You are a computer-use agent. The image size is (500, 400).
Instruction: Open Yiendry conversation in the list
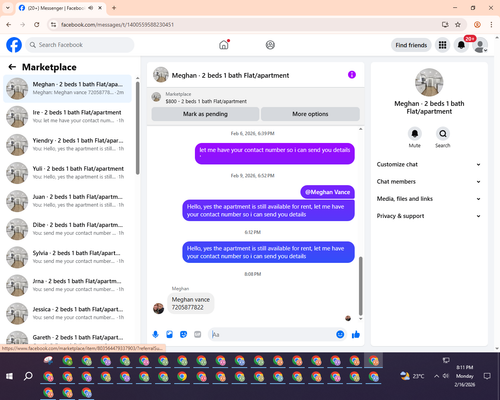(x=67, y=145)
